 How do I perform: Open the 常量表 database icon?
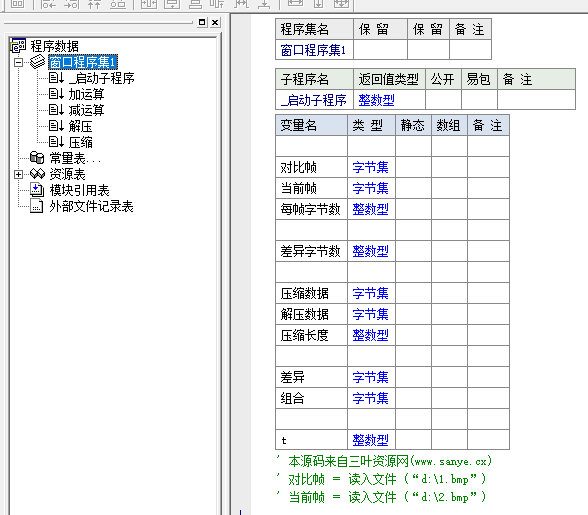tap(37, 158)
